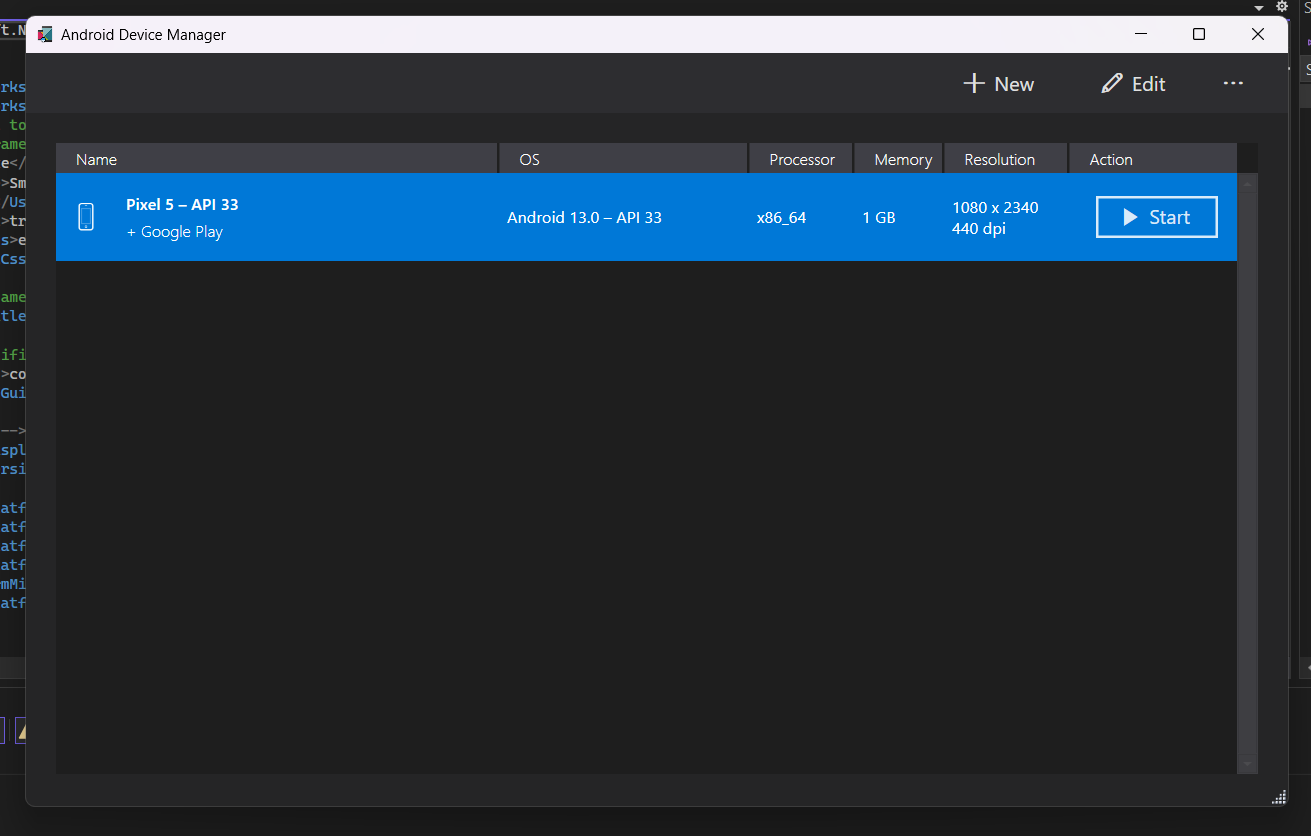Screen dimensions: 1311x836
Task: Click the Visual Studio settings gear icon
Action: (x=1282, y=6)
